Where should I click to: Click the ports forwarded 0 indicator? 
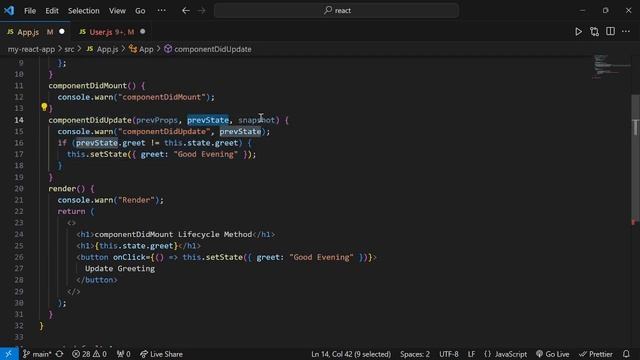tap(124, 354)
